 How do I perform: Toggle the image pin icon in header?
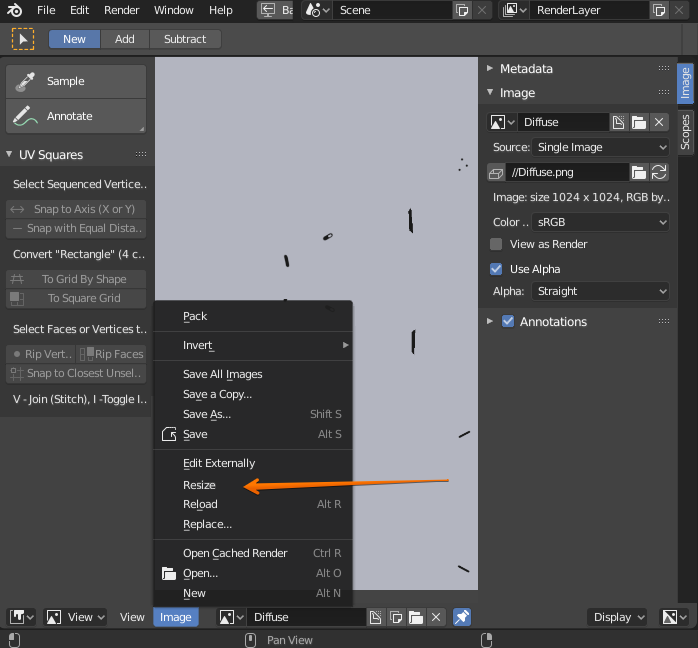point(462,617)
